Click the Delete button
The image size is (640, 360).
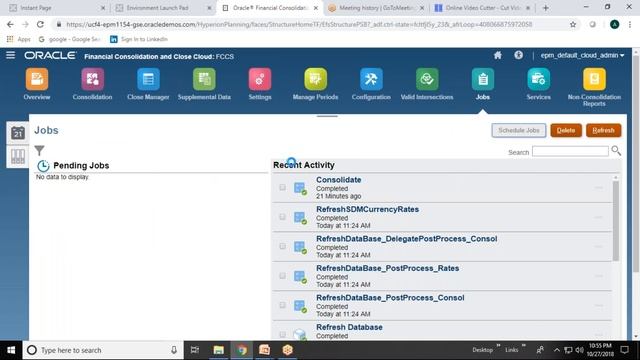566,130
